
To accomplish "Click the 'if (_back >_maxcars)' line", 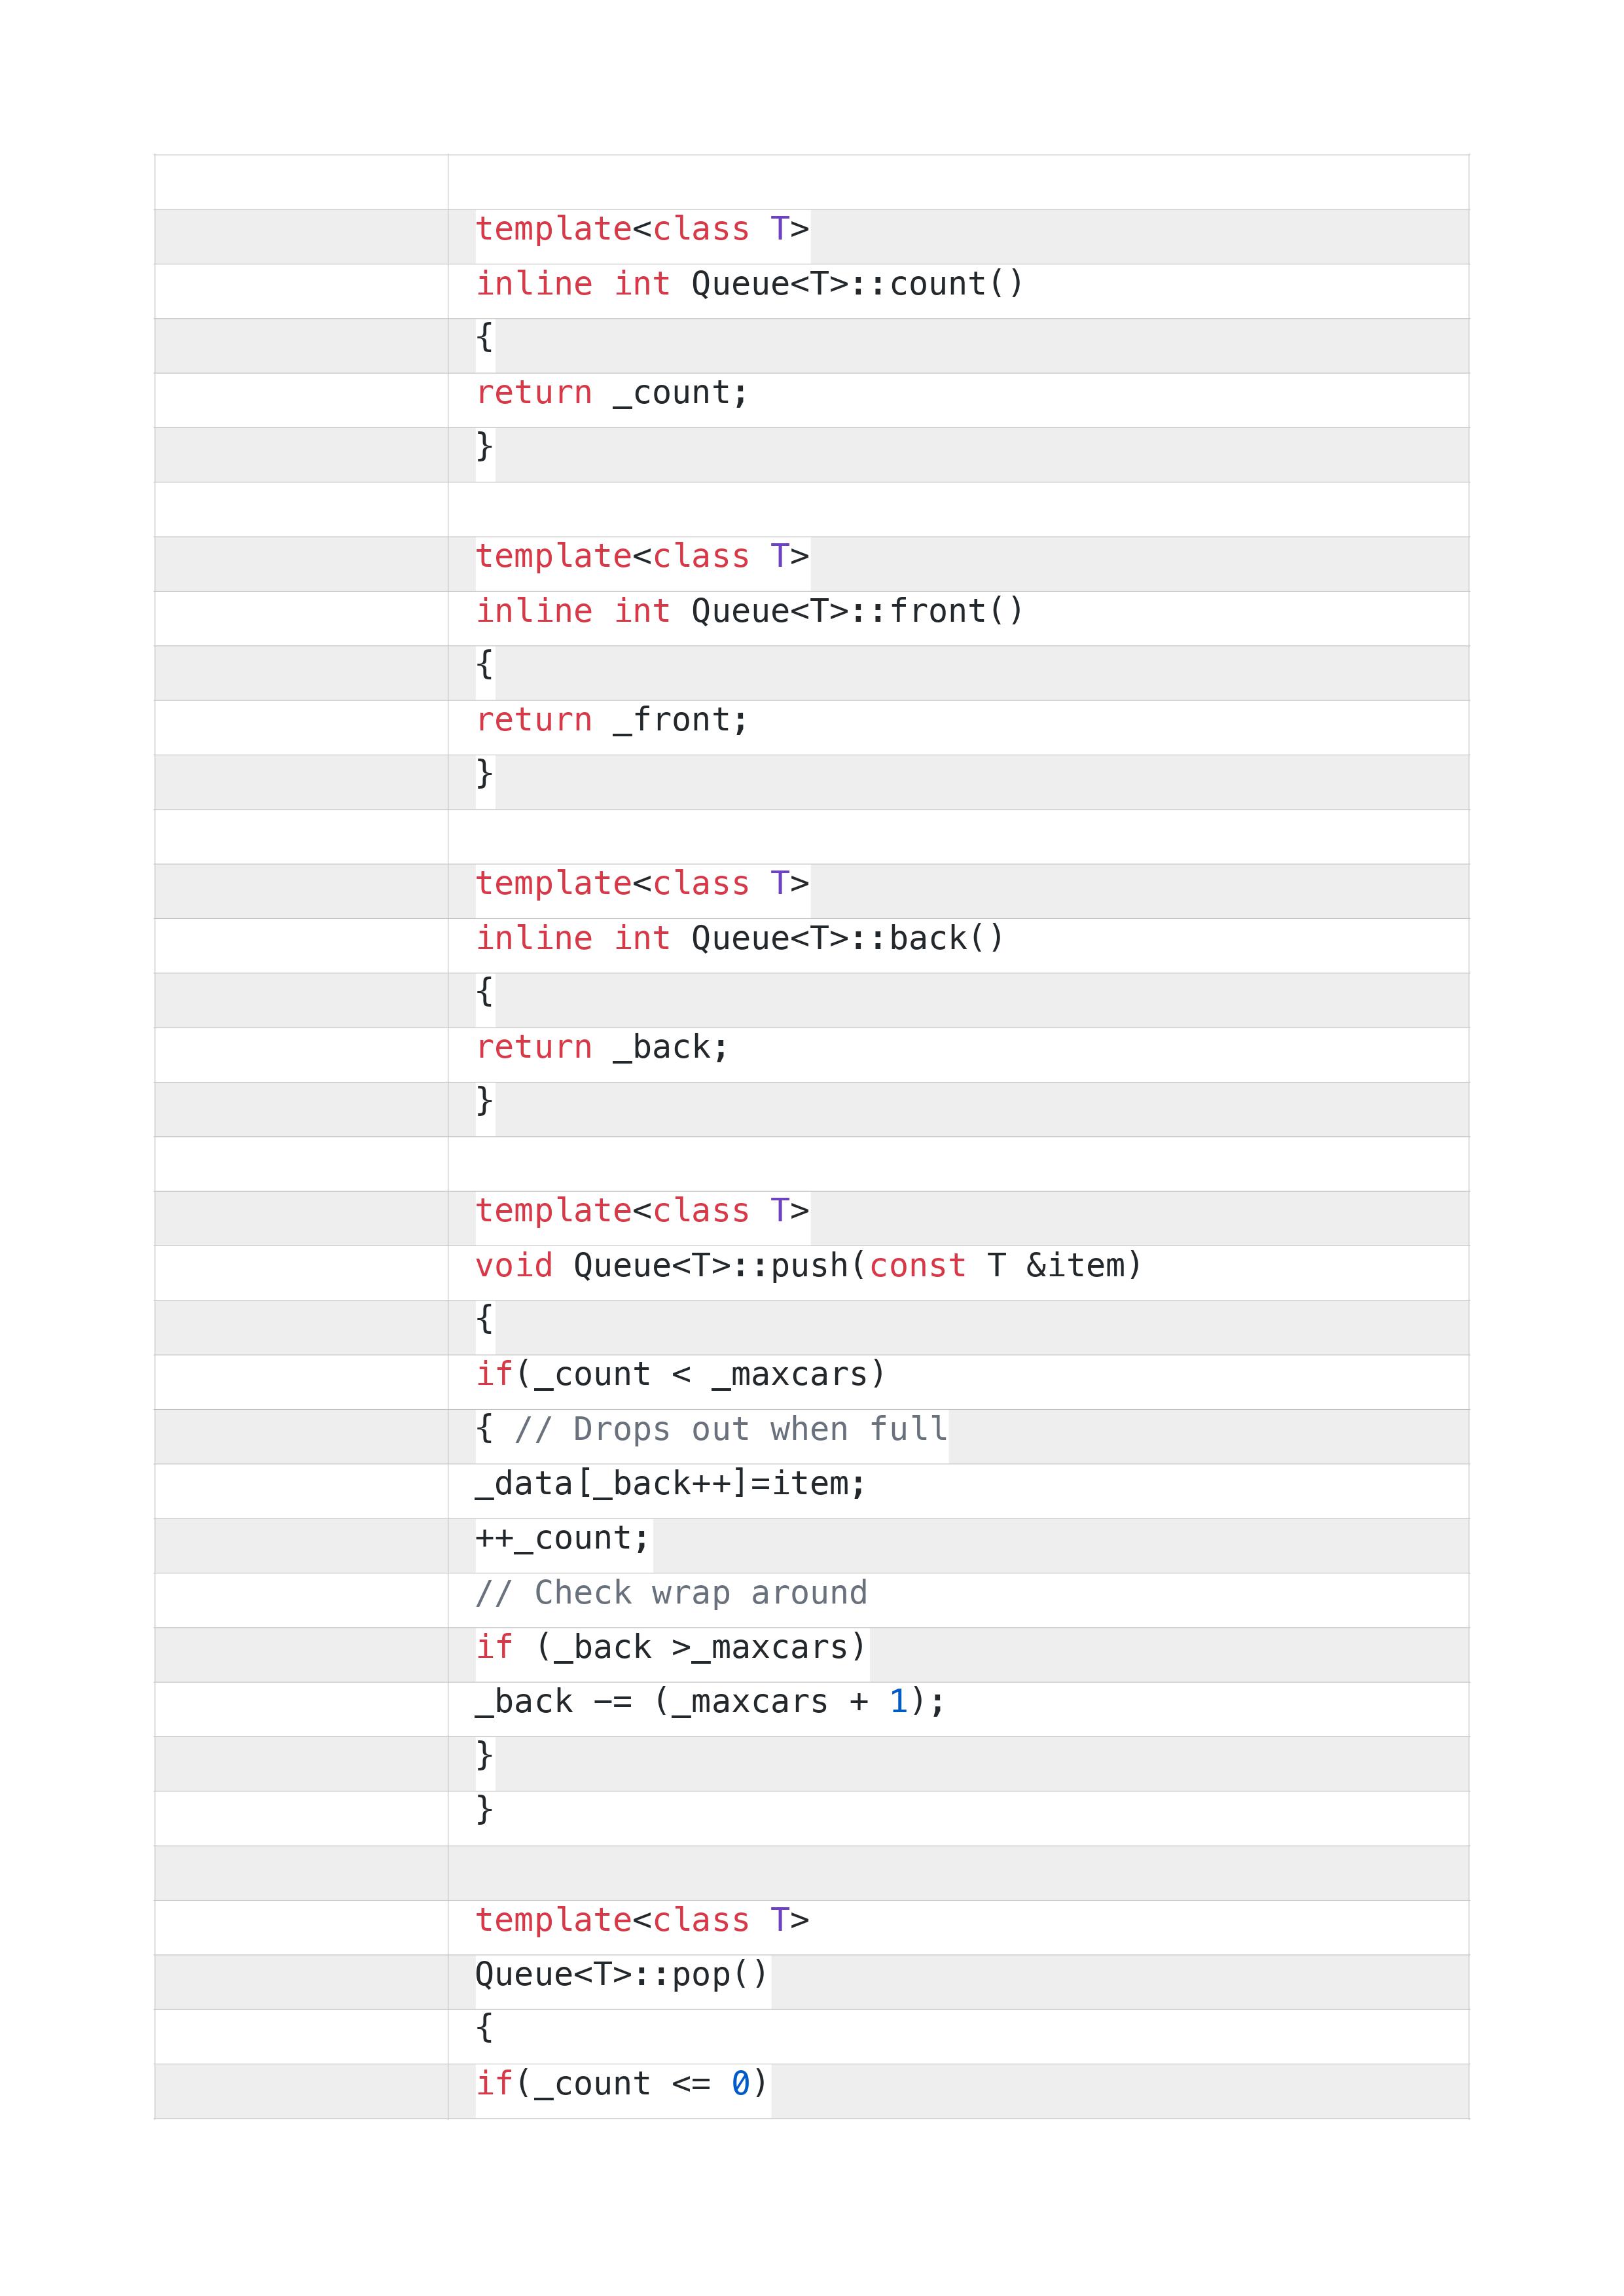I will pos(670,1647).
